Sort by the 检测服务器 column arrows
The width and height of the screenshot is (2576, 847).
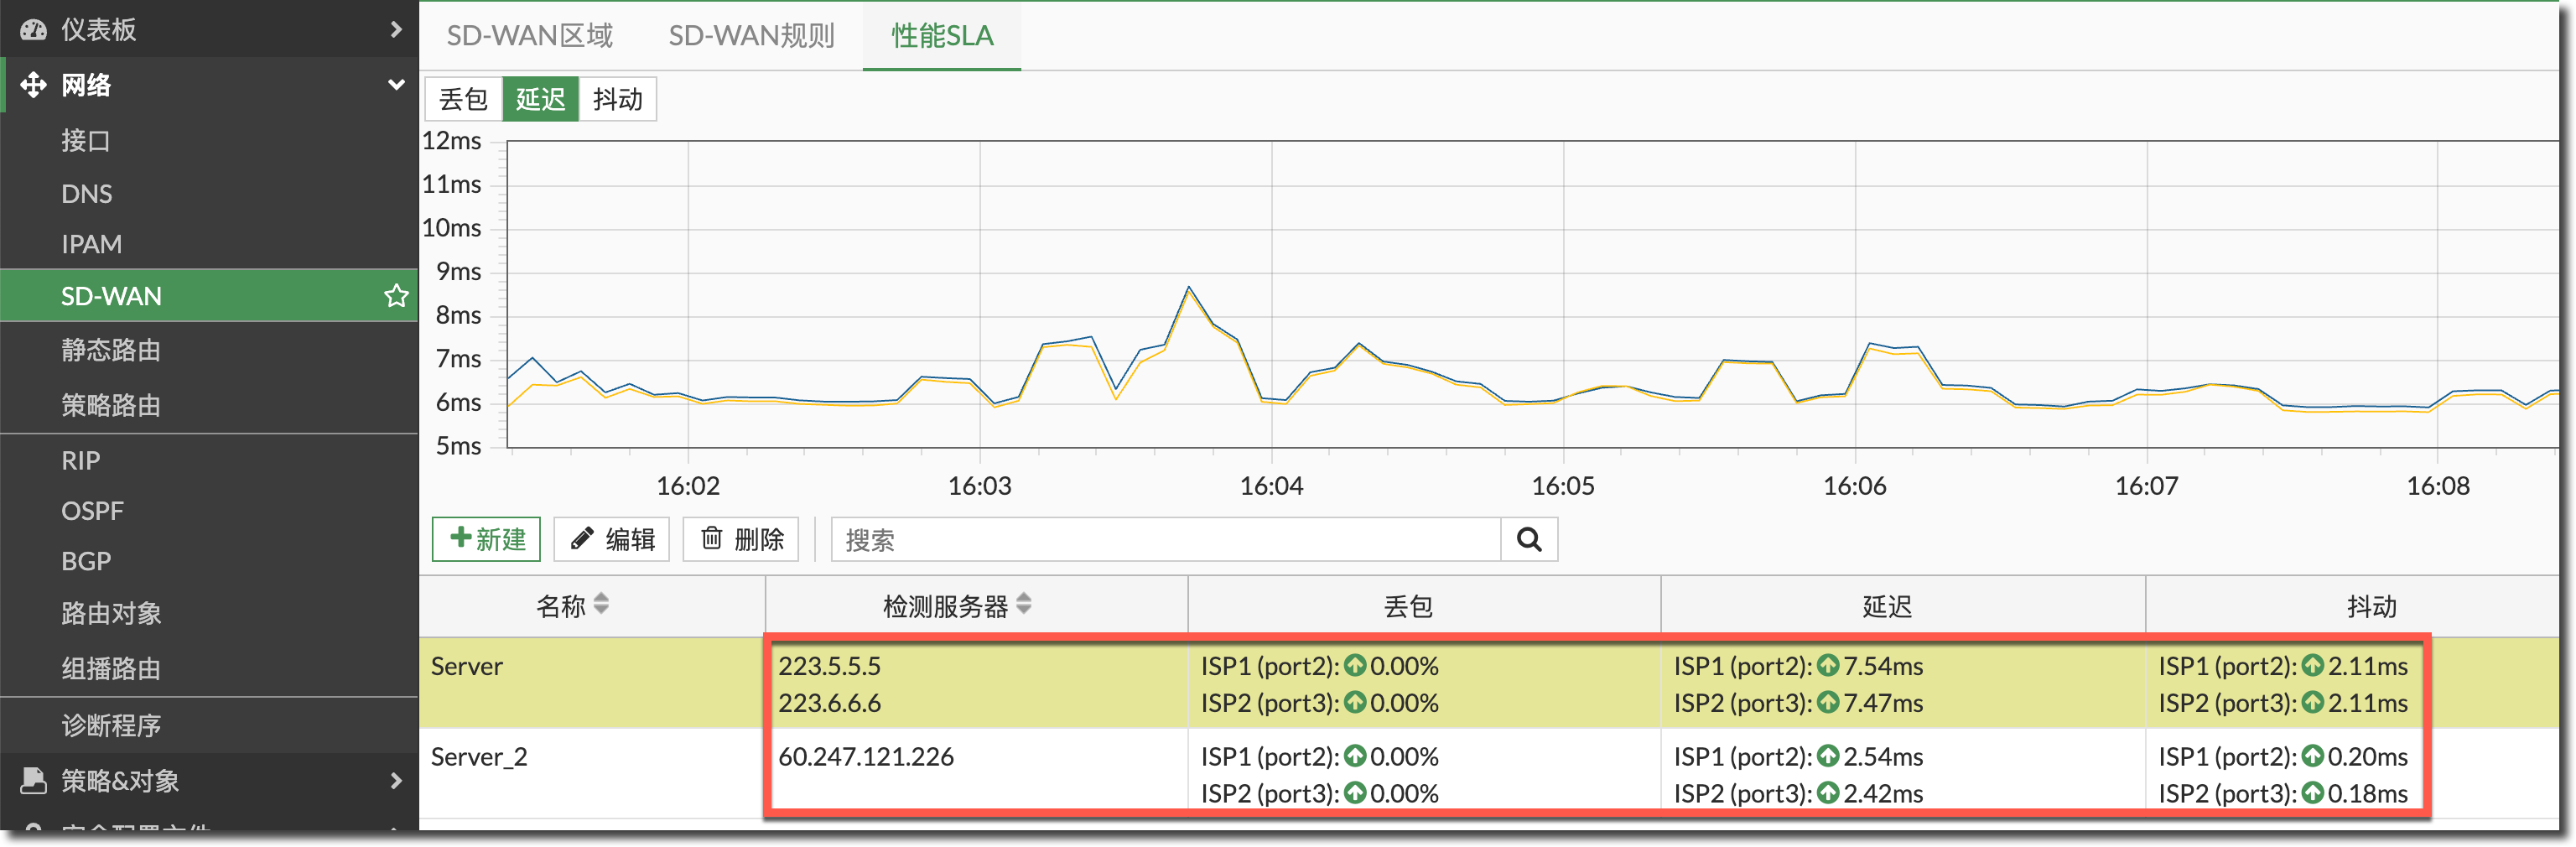coord(1023,605)
